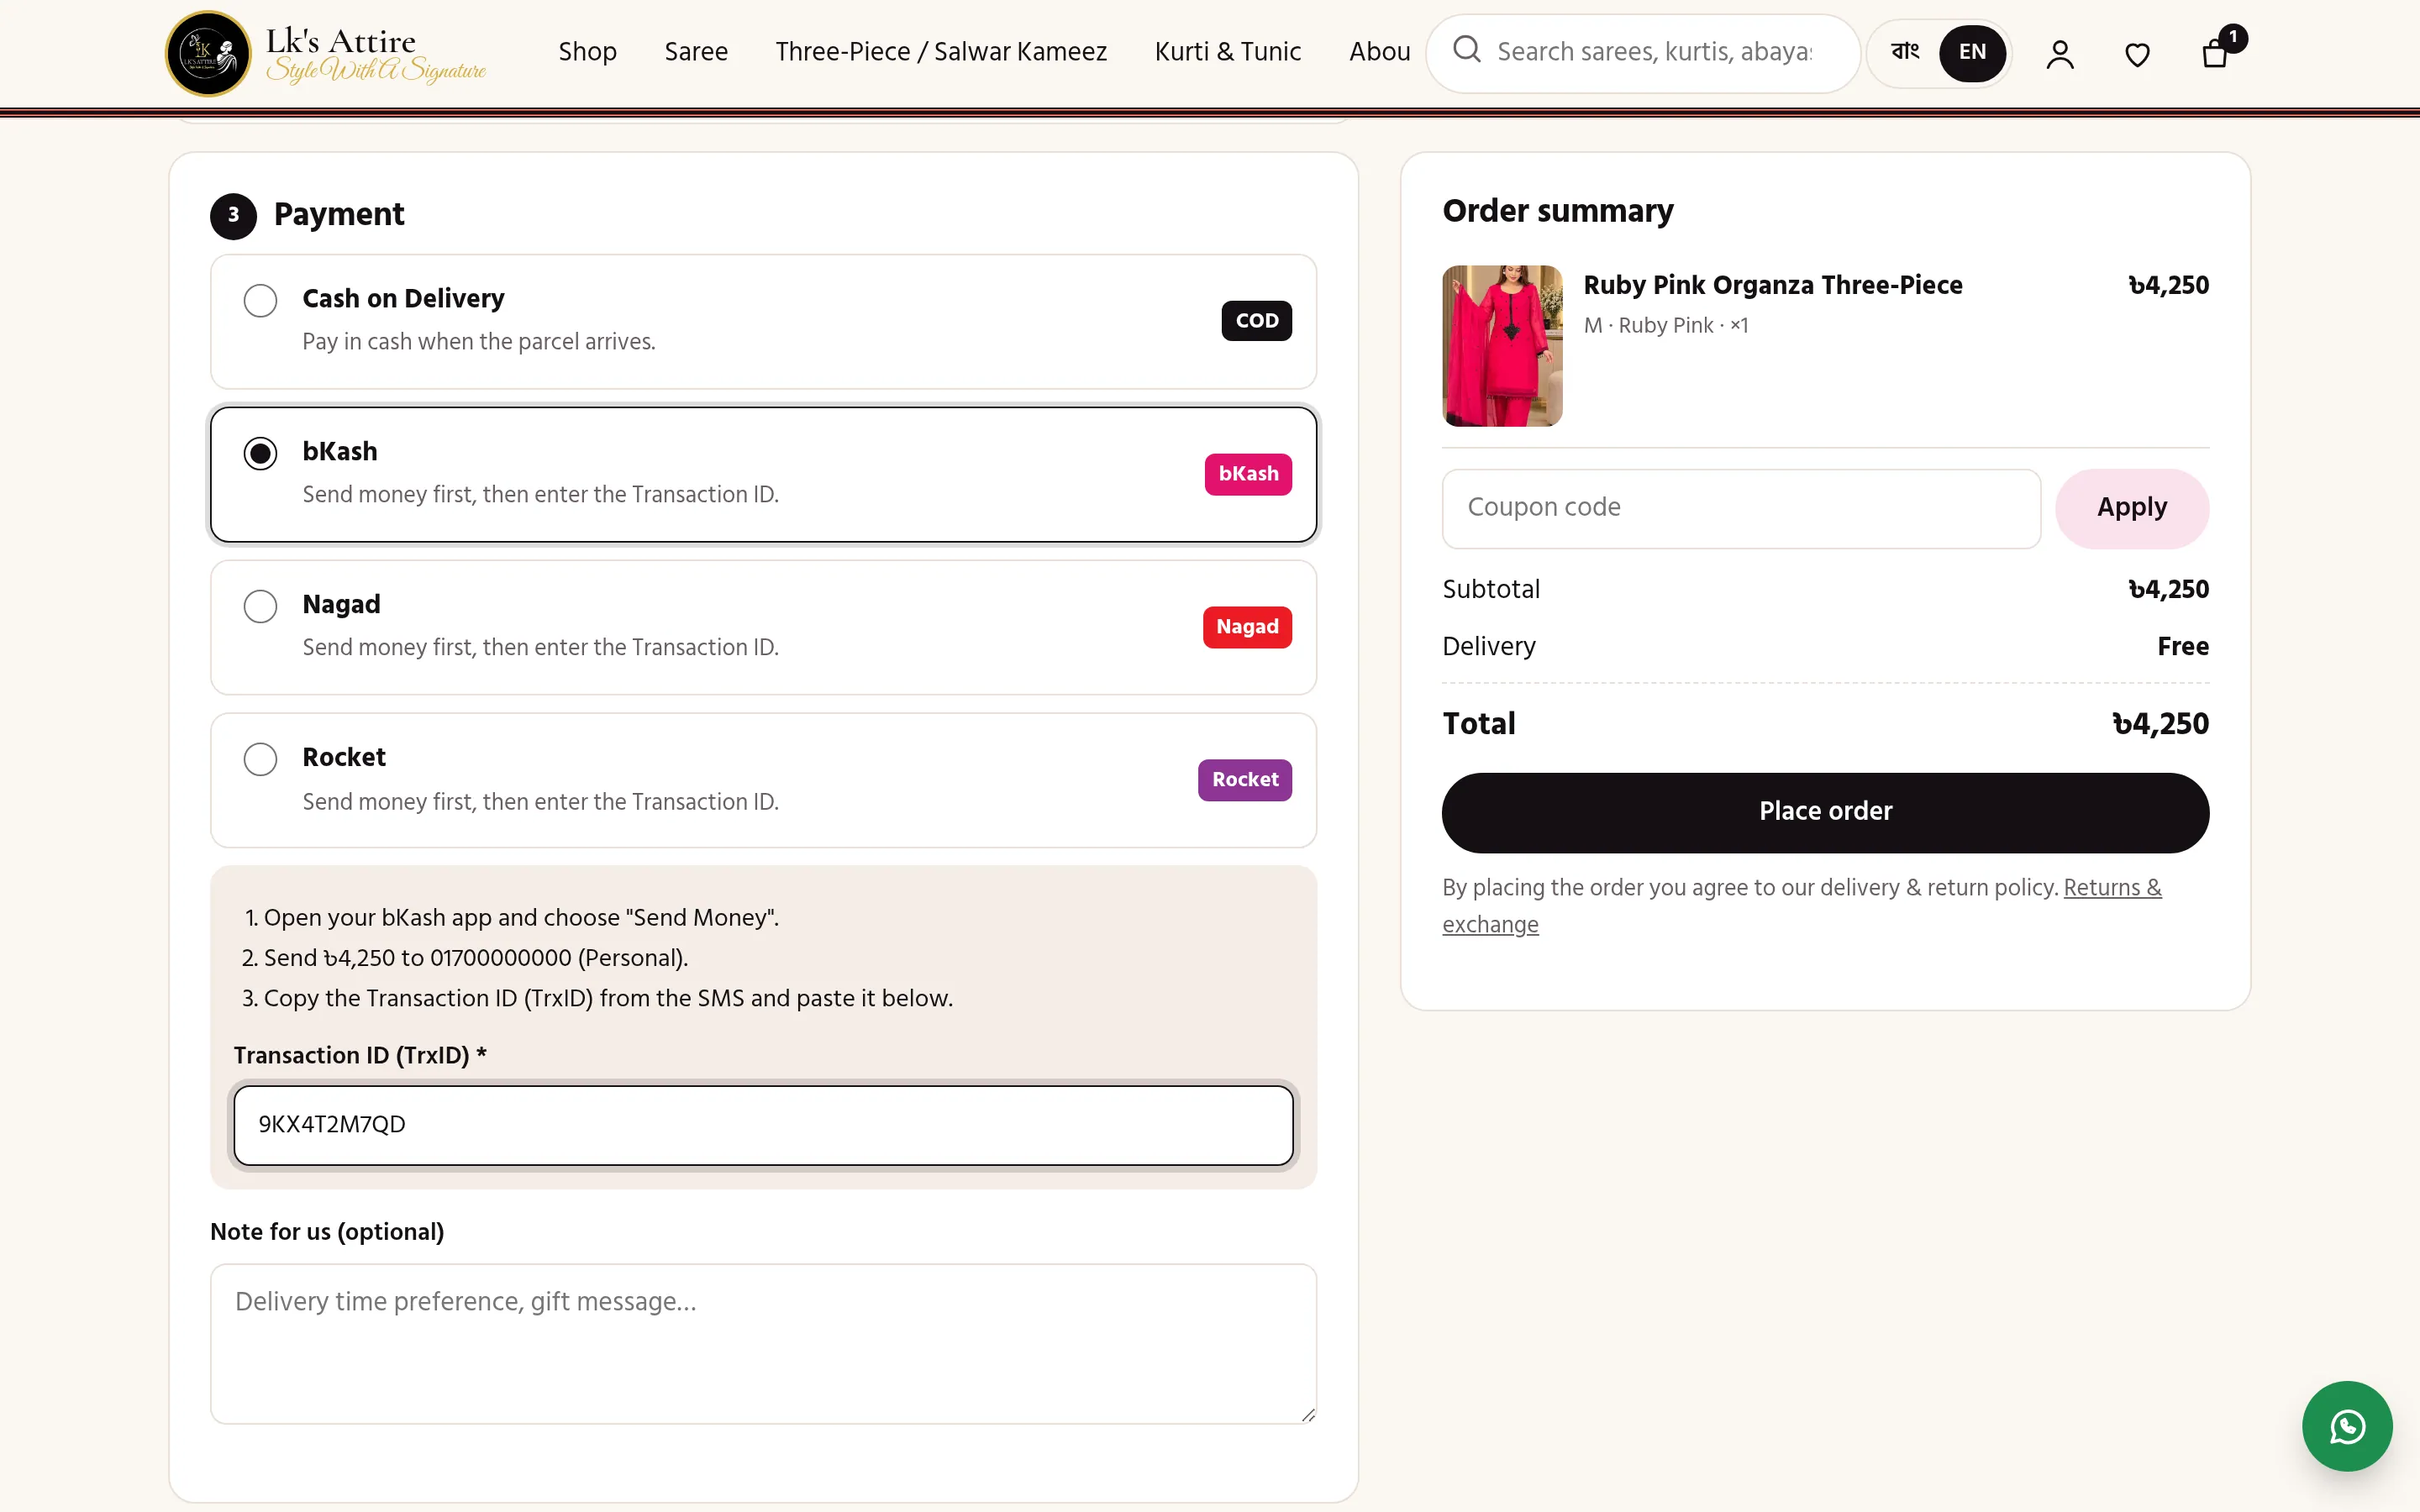Click the search magnifier icon
The height and width of the screenshot is (1512, 2420).
[x=1466, y=49]
